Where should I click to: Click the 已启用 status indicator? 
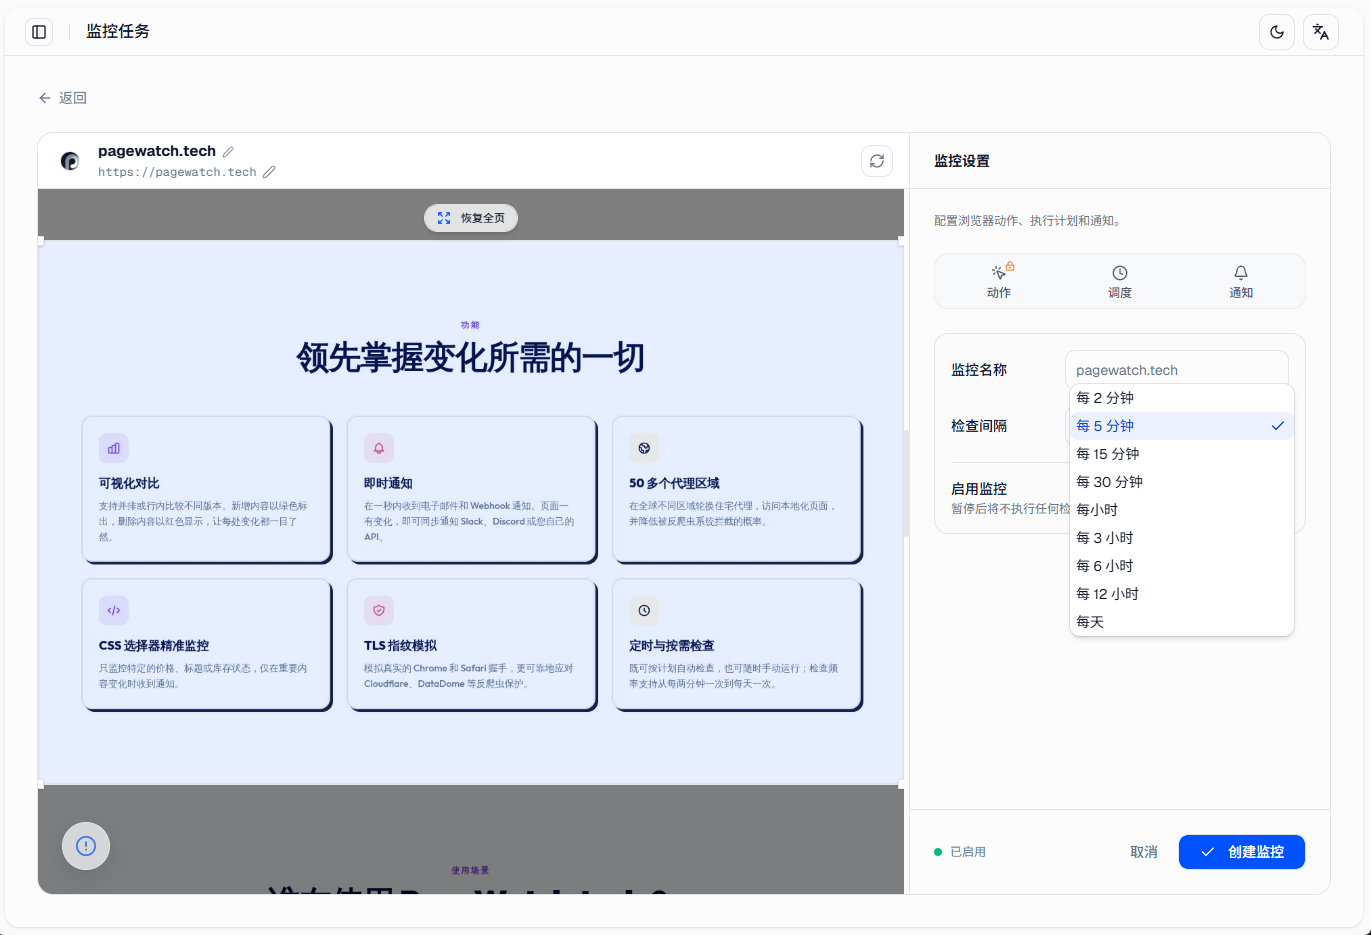960,852
